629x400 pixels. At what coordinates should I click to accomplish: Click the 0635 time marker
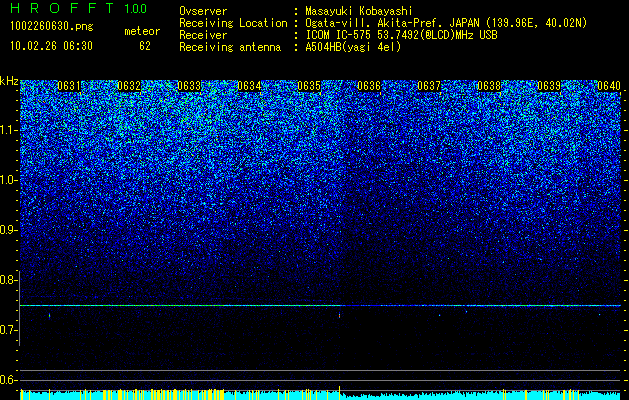point(309,86)
